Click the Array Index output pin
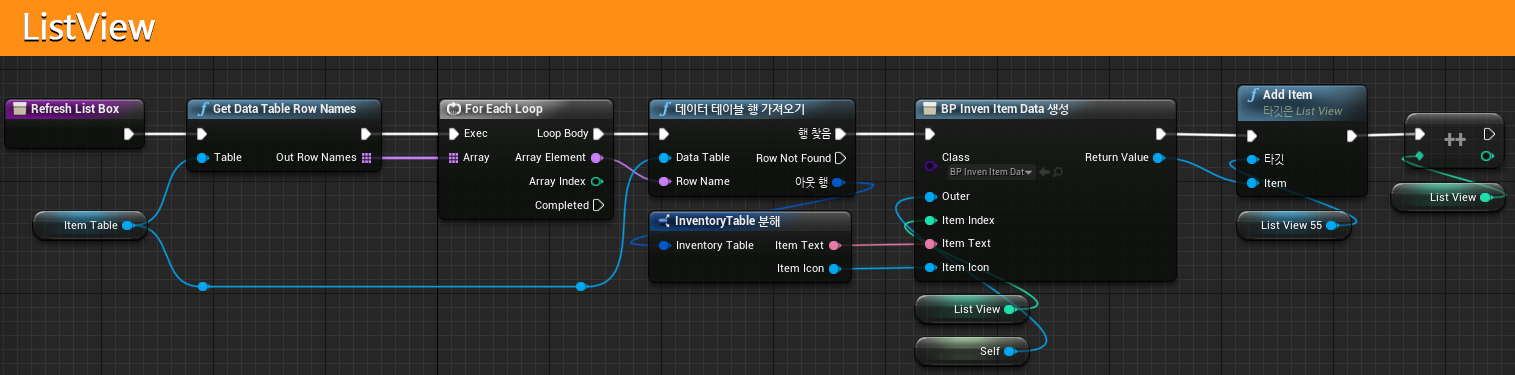 (x=597, y=181)
